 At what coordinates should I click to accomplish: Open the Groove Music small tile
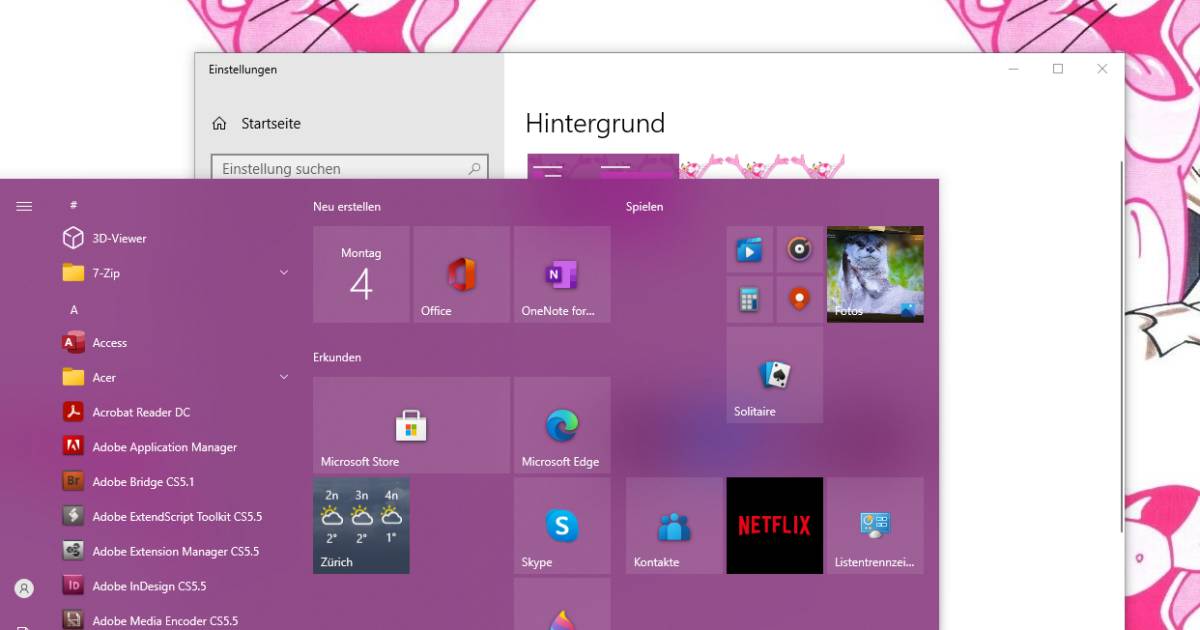(x=799, y=249)
